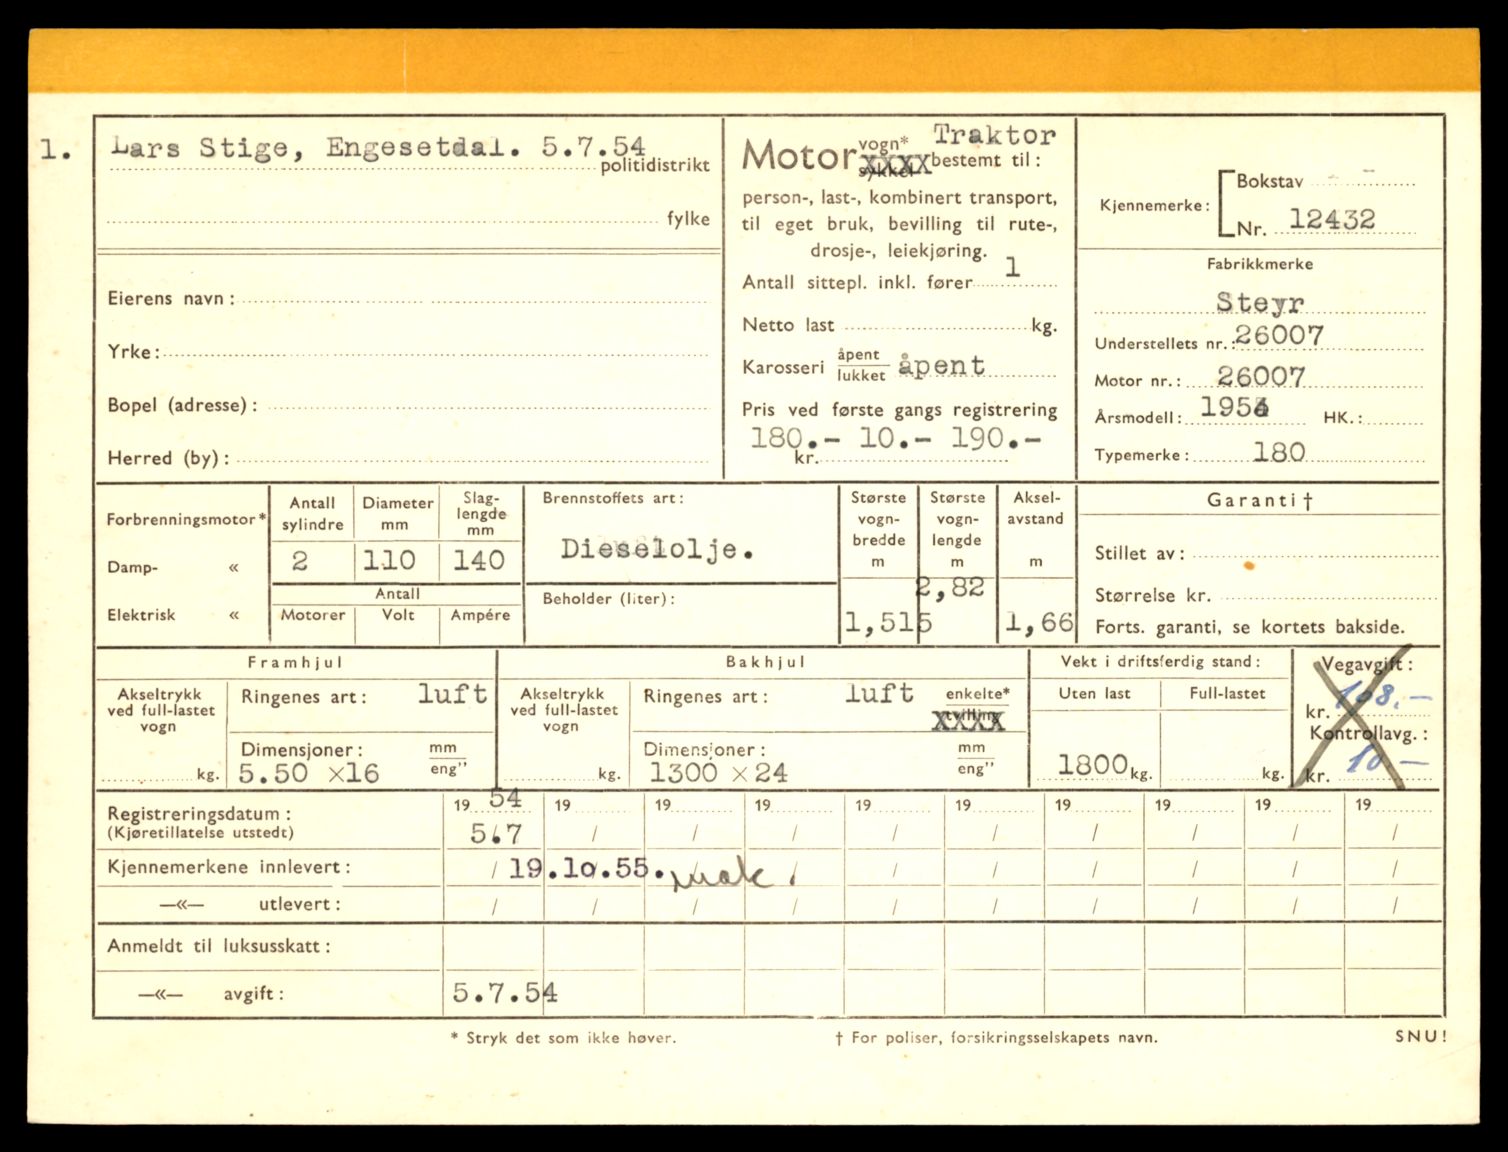Click the Karosseri value 'åpent'

click(x=941, y=366)
